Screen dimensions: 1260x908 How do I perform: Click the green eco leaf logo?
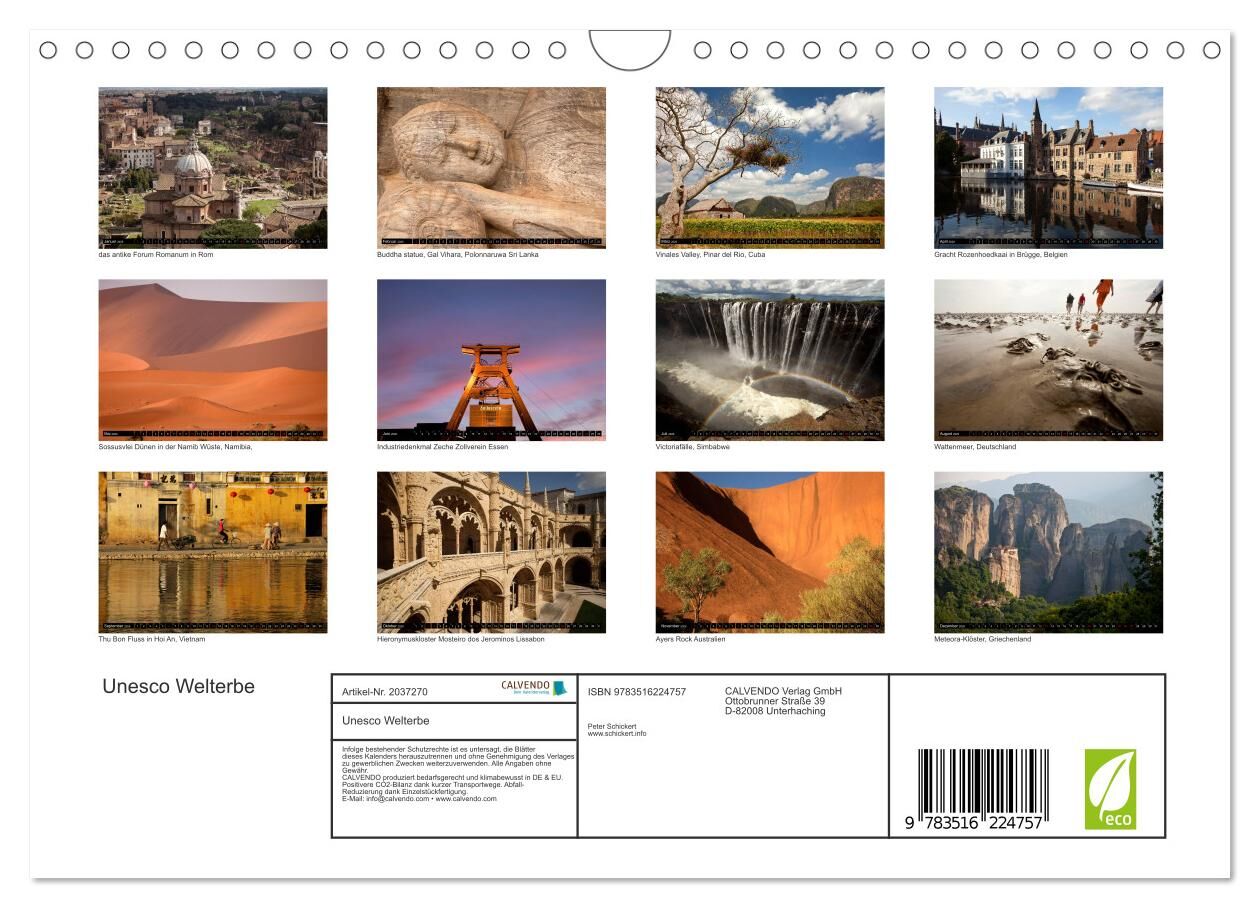tap(1110, 789)
